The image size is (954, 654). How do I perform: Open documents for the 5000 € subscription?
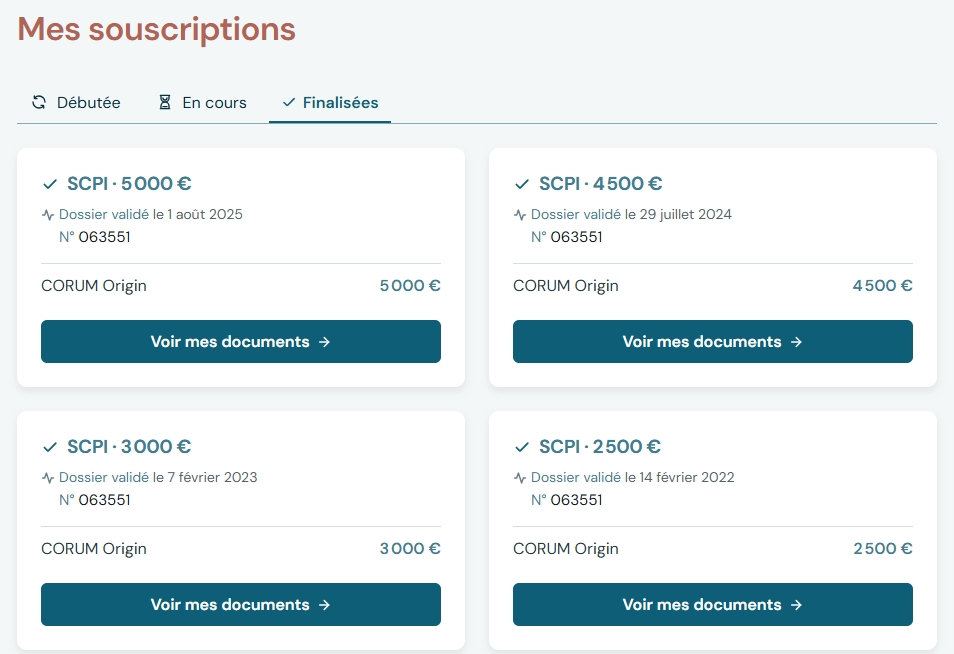coord(241,341)
